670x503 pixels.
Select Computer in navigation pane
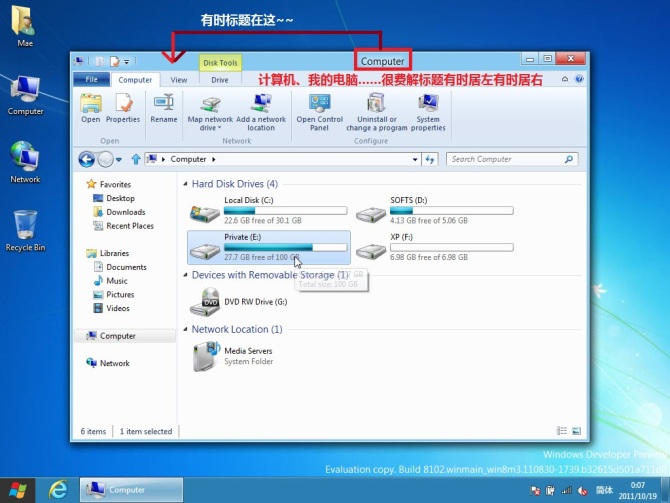click(125, 336)
